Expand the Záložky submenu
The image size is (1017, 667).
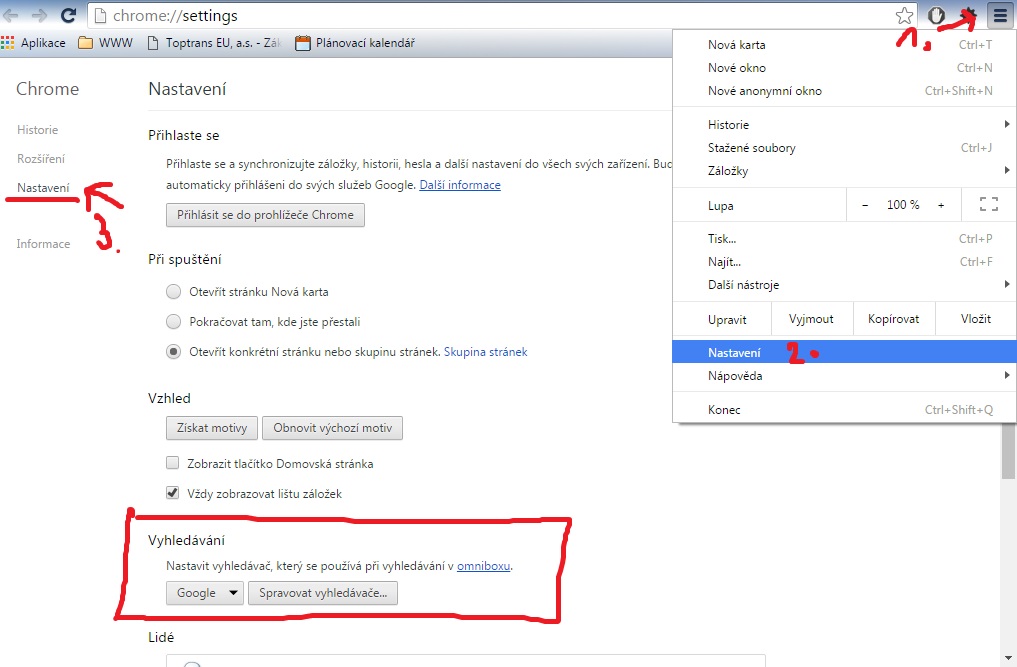[727, 171]
